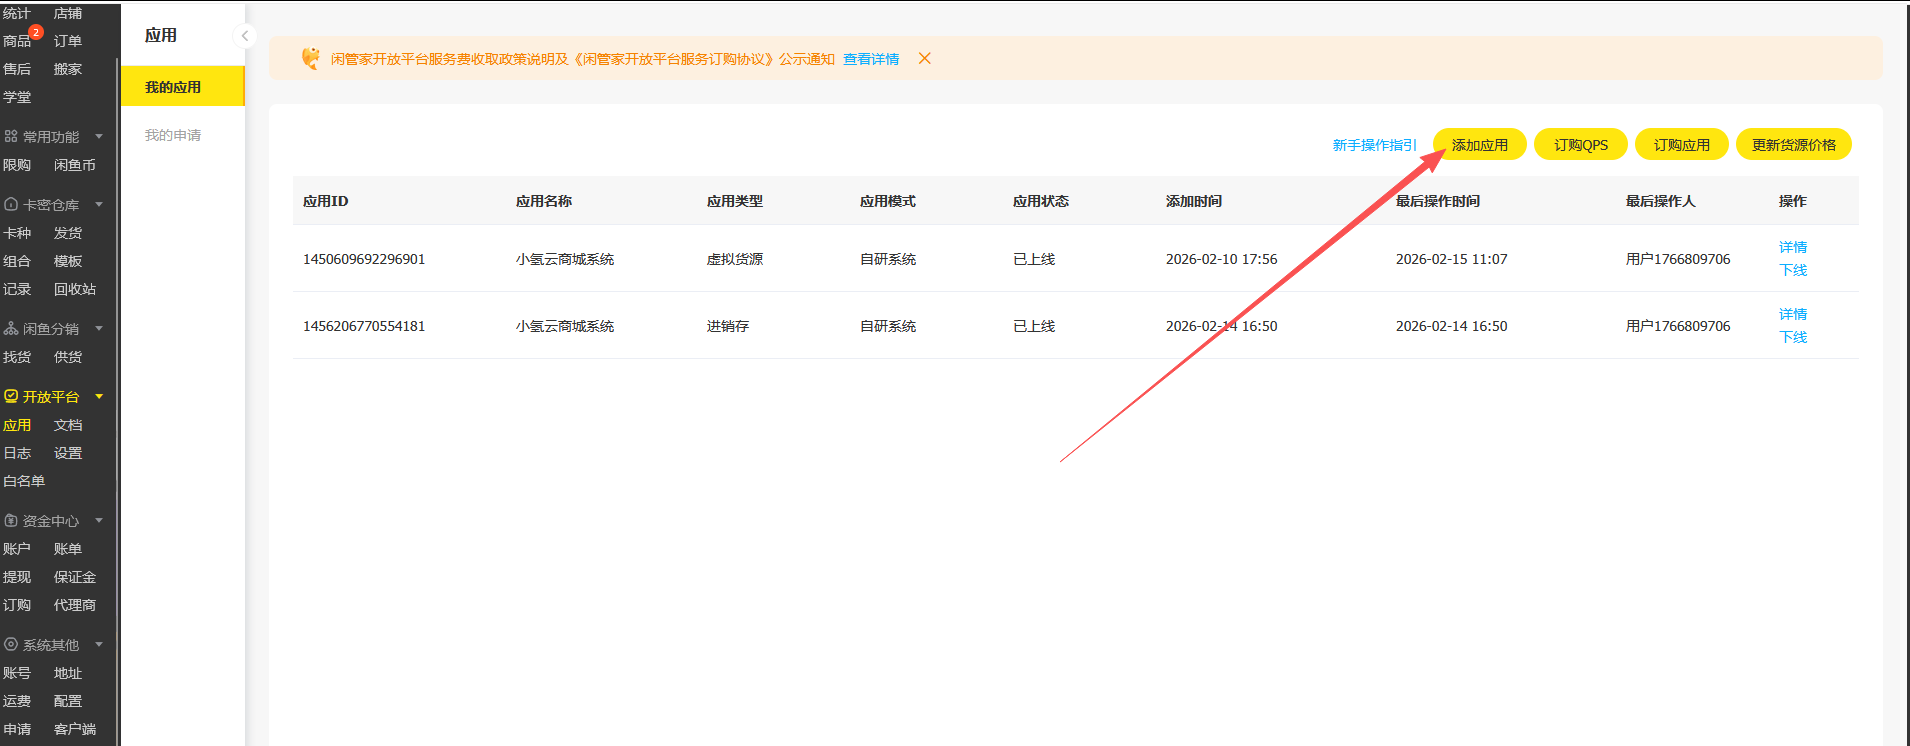Screen dimensions: 1910x746
Task: Open 日志 under 开放平台
Action: 17,453
